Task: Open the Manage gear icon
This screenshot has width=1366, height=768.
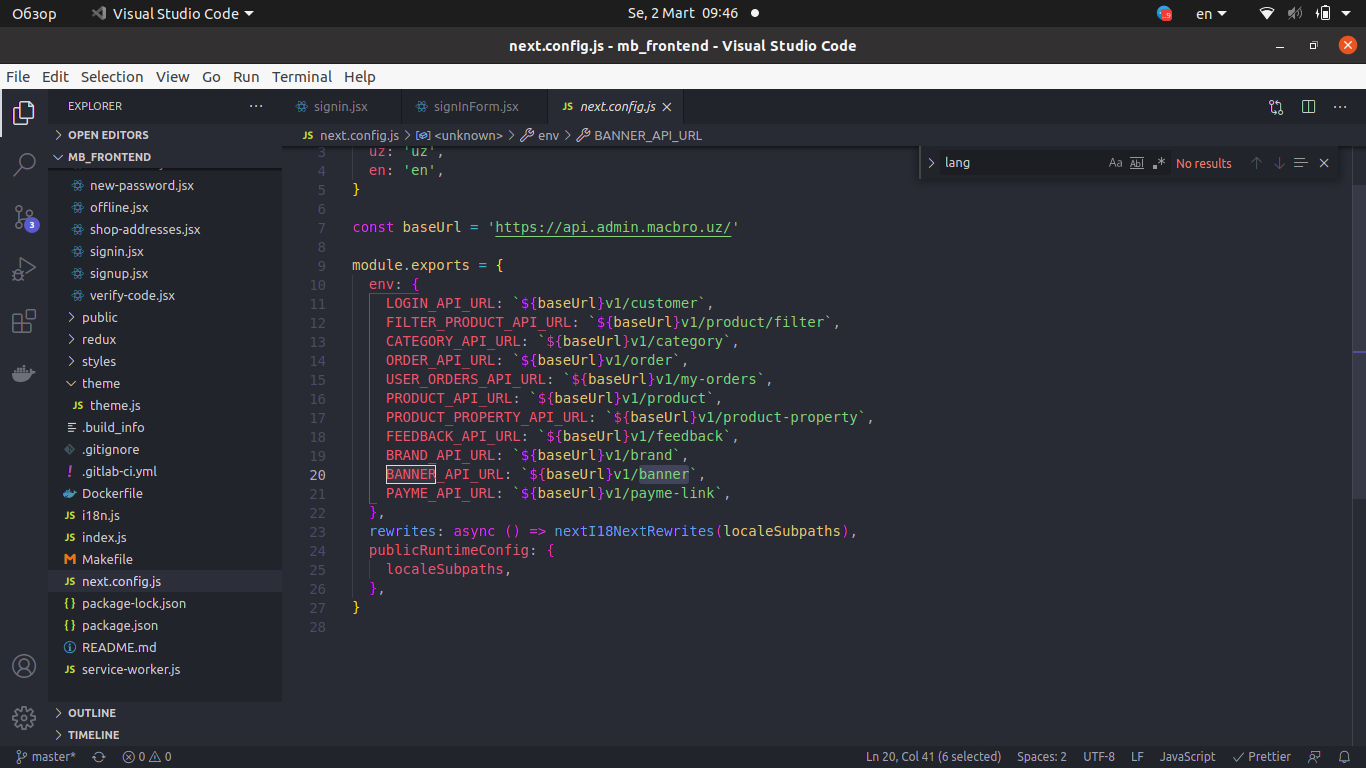Action: 24,717
